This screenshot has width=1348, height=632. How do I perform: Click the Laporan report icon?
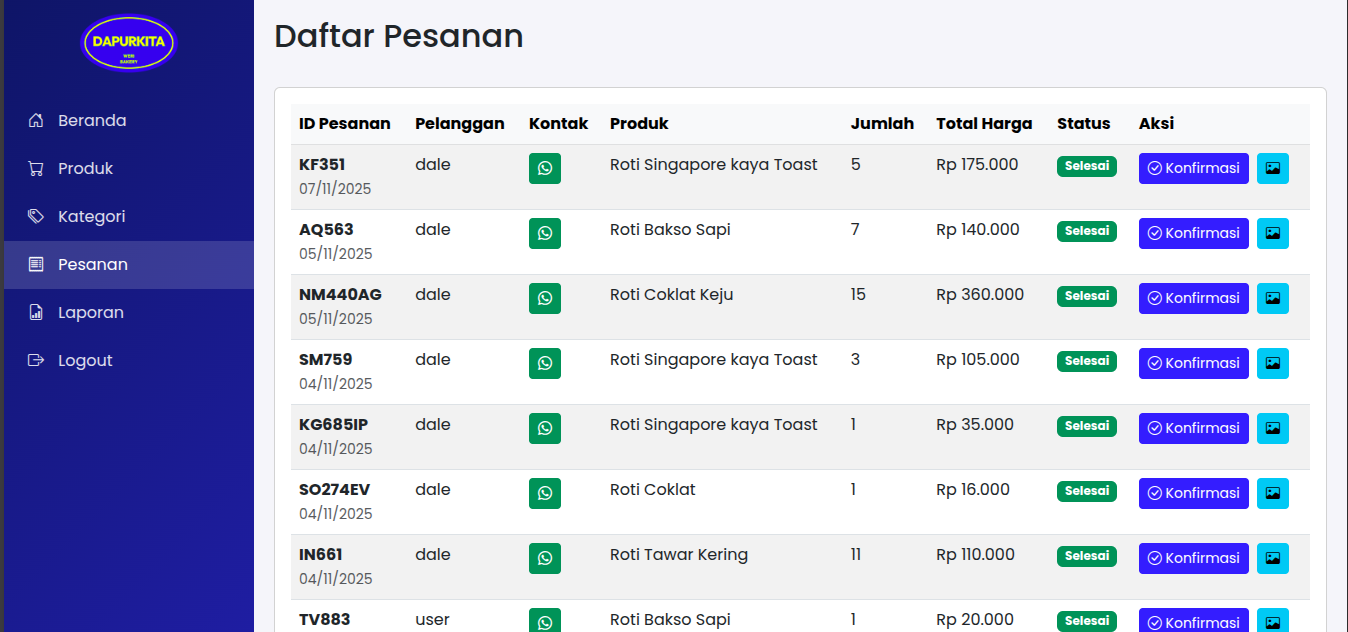pos(36,313)
